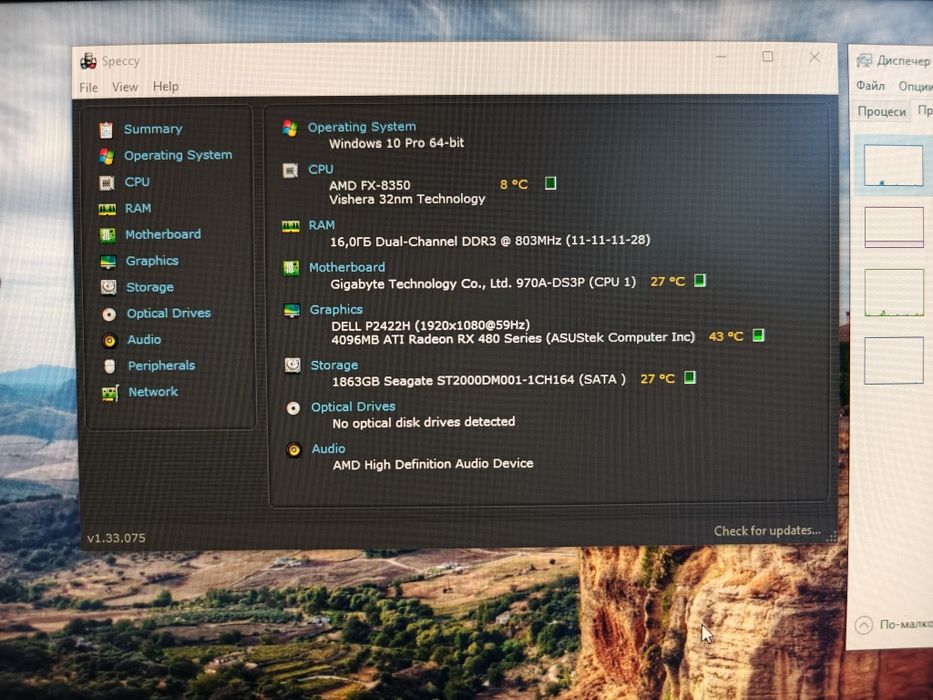Open the View menu in Speccy
The image size is (933, 700).
[x=125, y=87]
